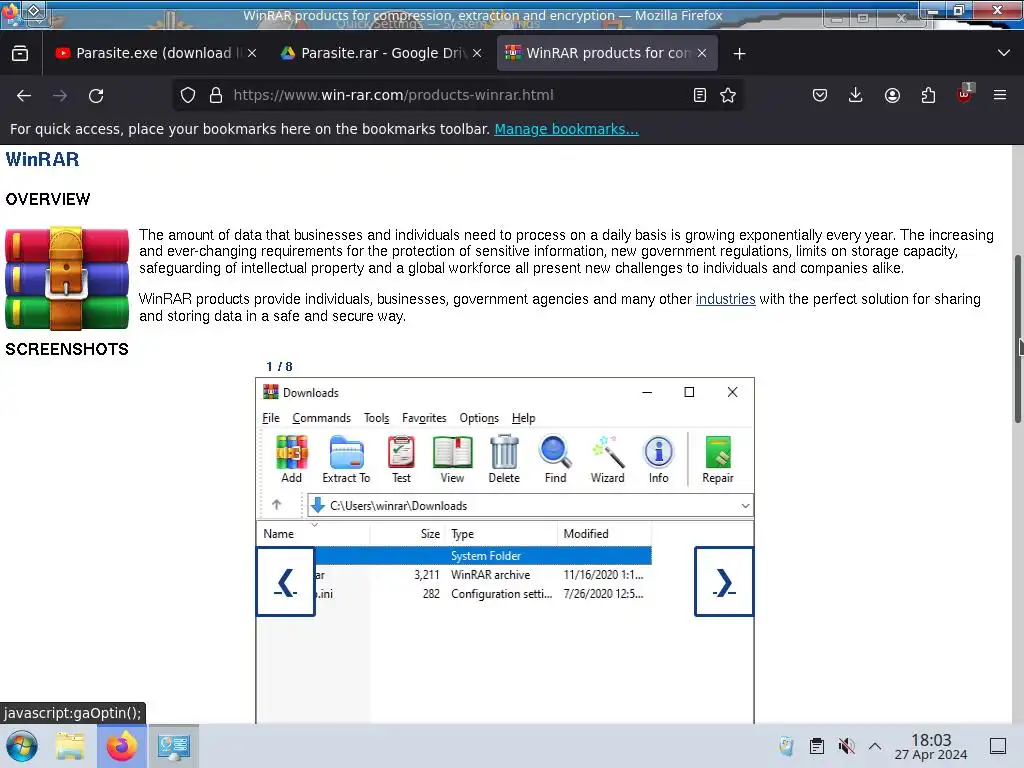The image size is (1024, 768).
Task: Click the Firefox View icon in the tab bar
Action: 20,54
